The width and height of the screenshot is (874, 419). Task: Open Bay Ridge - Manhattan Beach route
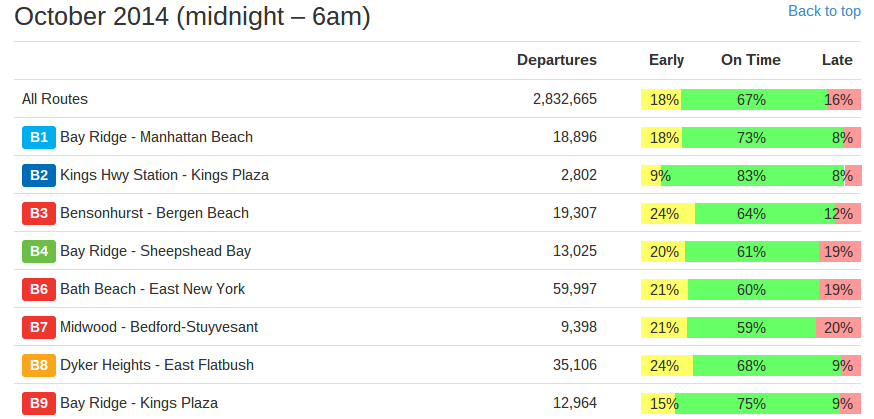(x=157, y=137)
